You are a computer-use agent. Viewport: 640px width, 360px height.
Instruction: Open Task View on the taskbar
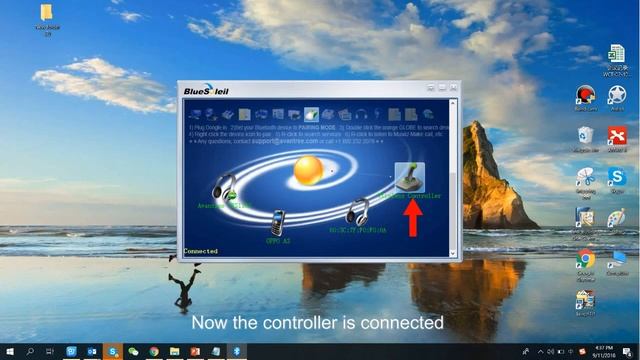[50, 351]
